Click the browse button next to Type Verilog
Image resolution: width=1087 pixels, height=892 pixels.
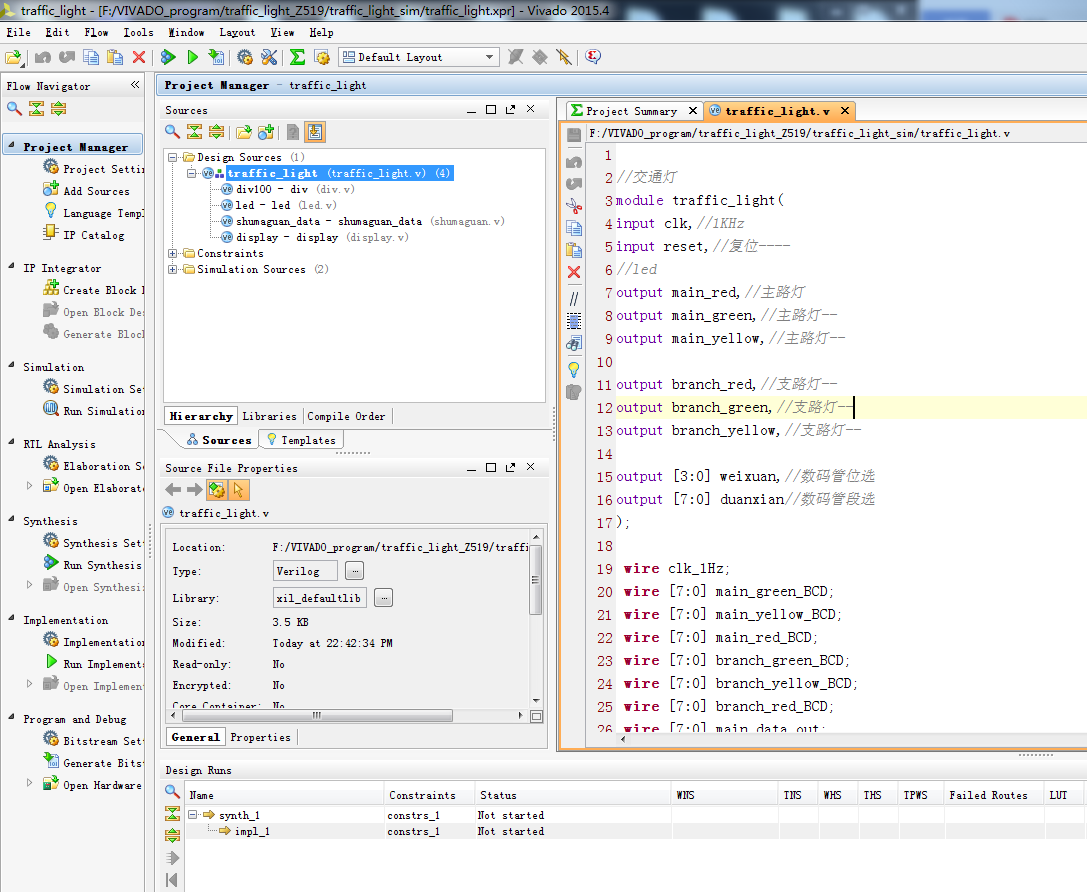click(x=354, y=571)
